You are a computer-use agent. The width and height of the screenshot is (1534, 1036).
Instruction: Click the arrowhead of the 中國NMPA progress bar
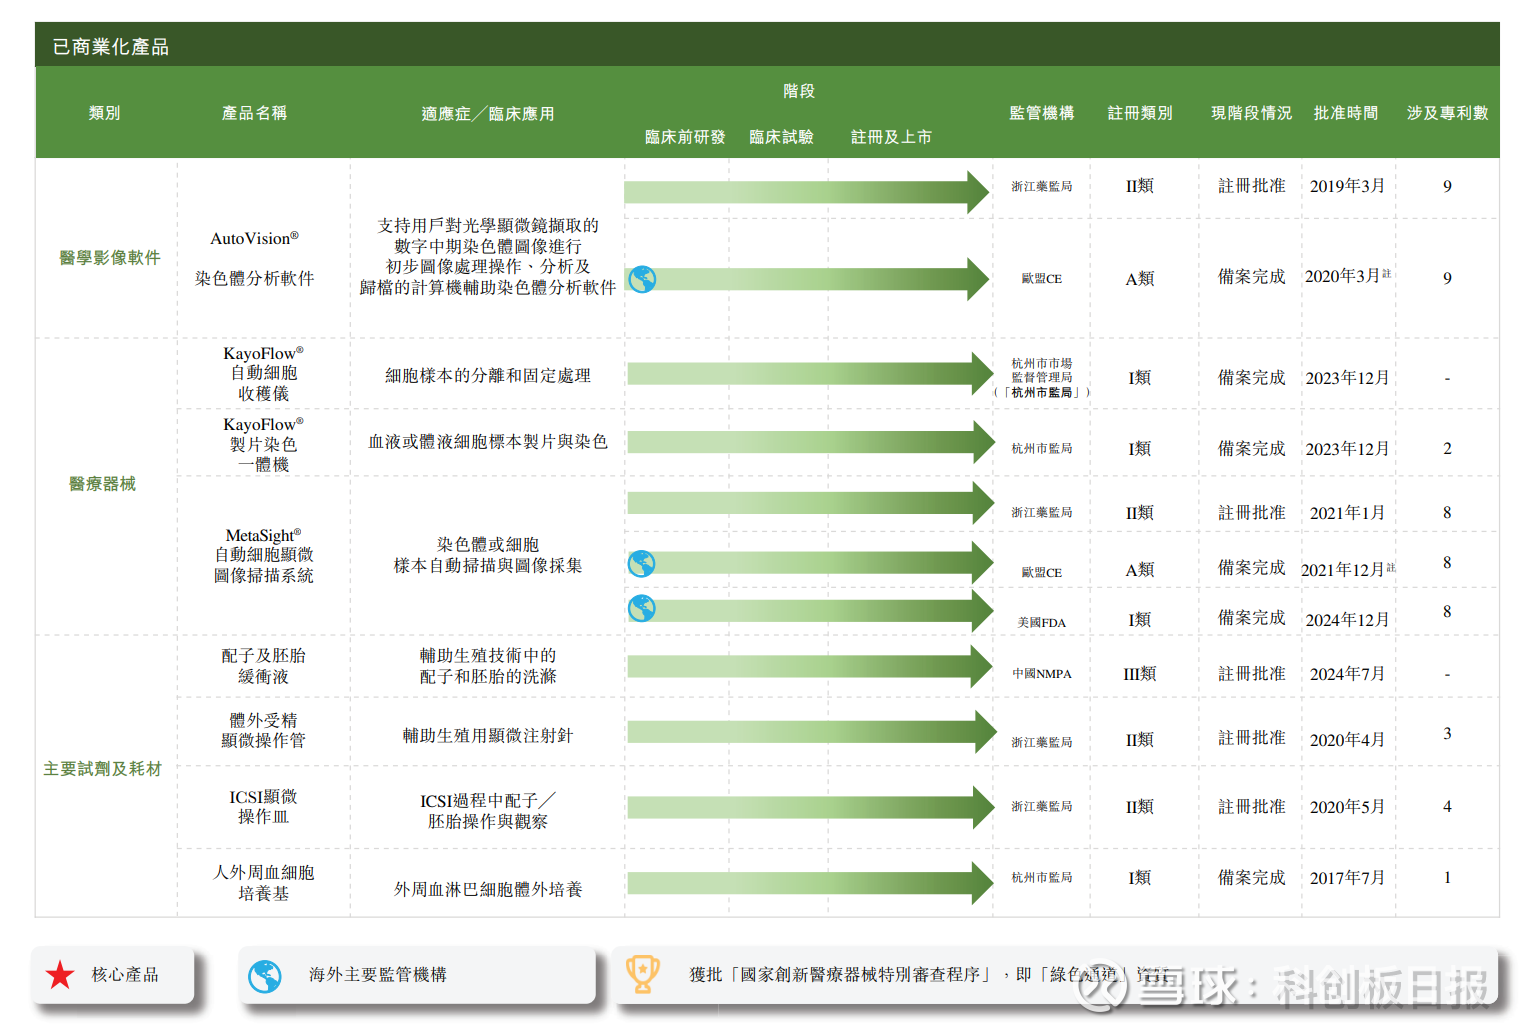(980, 667)
